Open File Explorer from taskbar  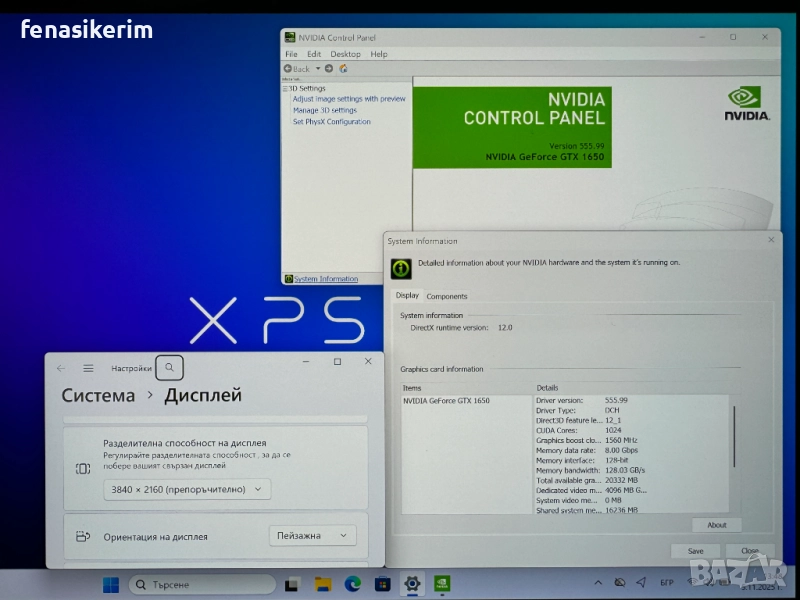323,584
